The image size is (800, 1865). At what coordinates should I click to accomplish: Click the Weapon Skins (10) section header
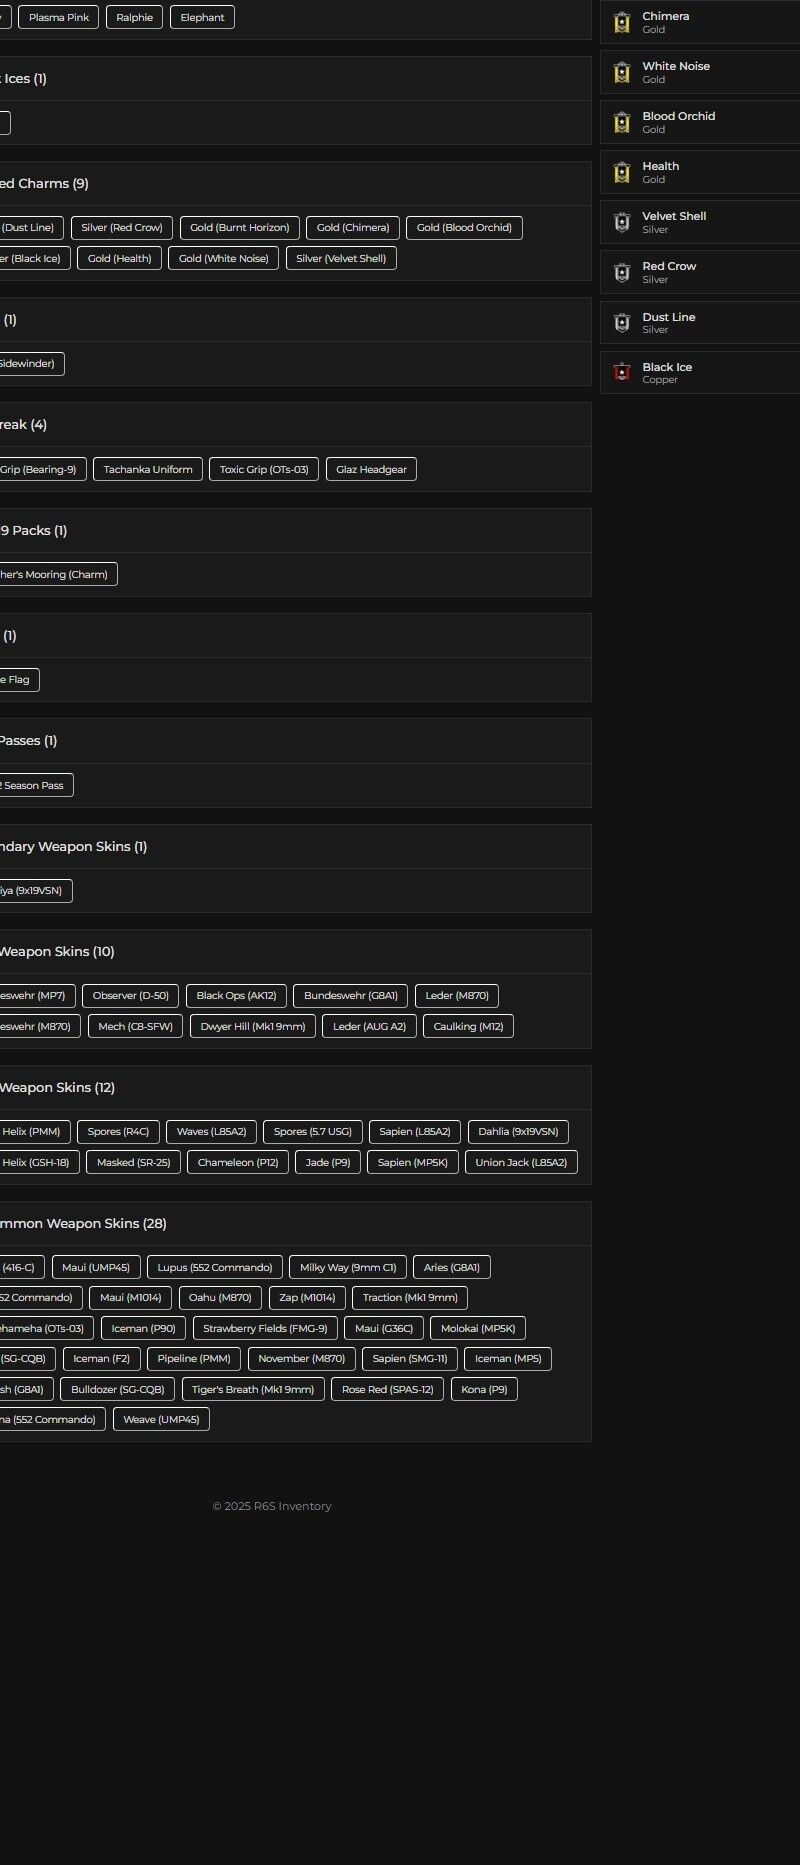(56, 952)
